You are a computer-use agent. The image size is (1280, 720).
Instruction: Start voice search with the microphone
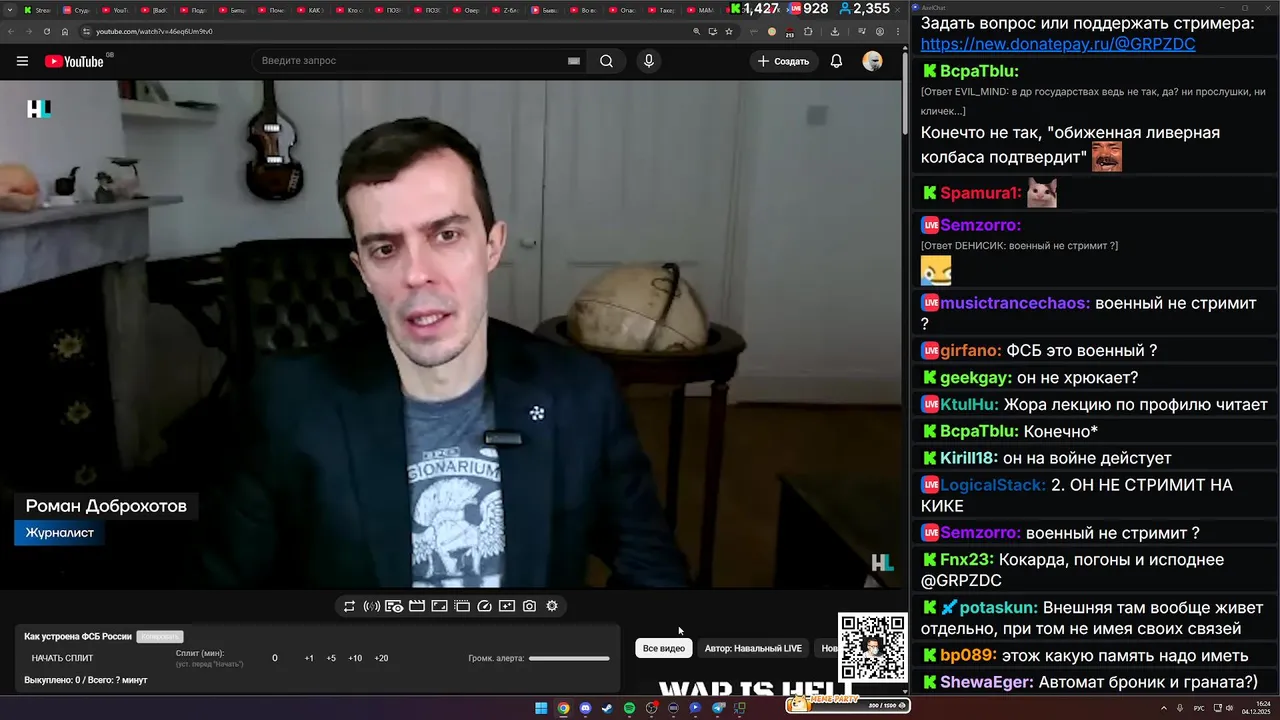(x=649, y=61)
